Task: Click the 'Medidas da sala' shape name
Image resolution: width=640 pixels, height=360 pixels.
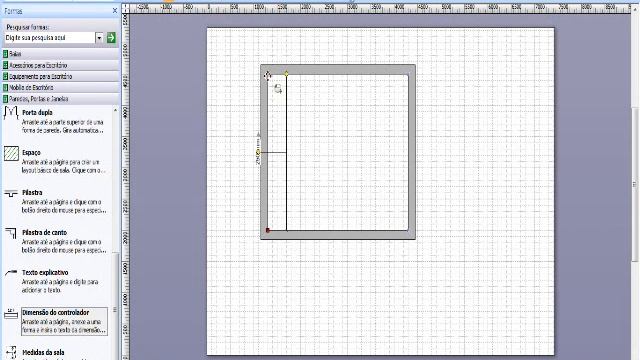Action: click(x=43, y=353)
